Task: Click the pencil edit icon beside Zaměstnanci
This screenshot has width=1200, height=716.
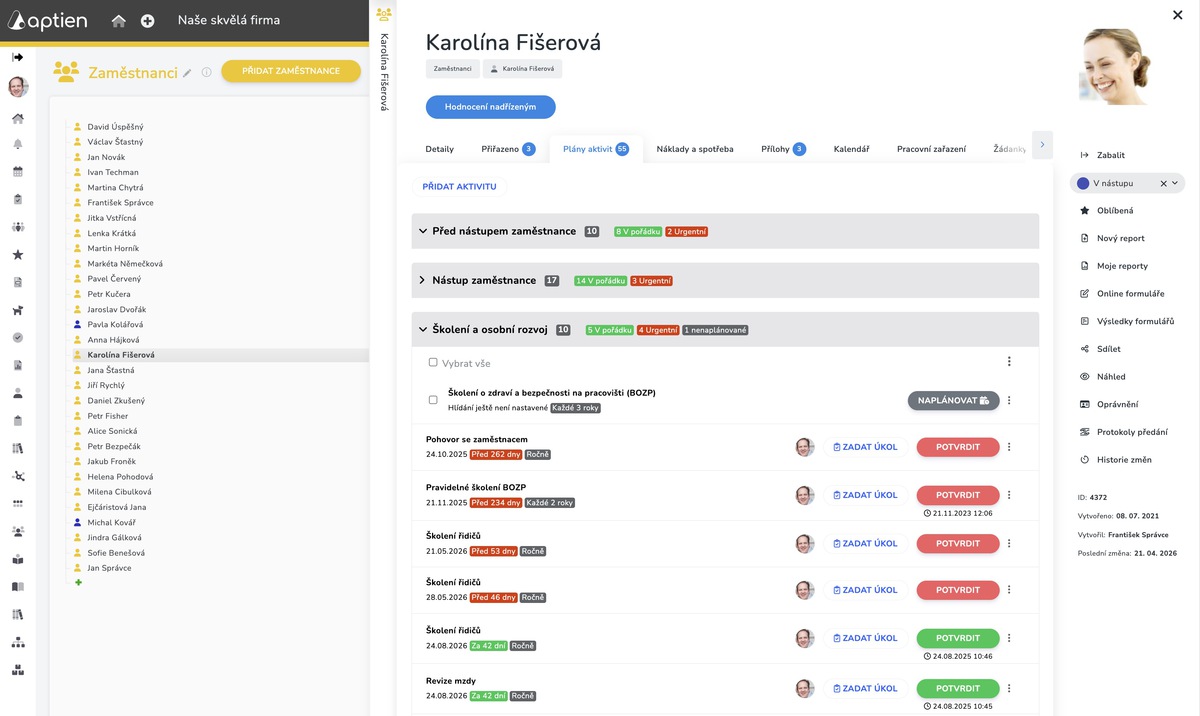Action: click(x=187, y=72)
